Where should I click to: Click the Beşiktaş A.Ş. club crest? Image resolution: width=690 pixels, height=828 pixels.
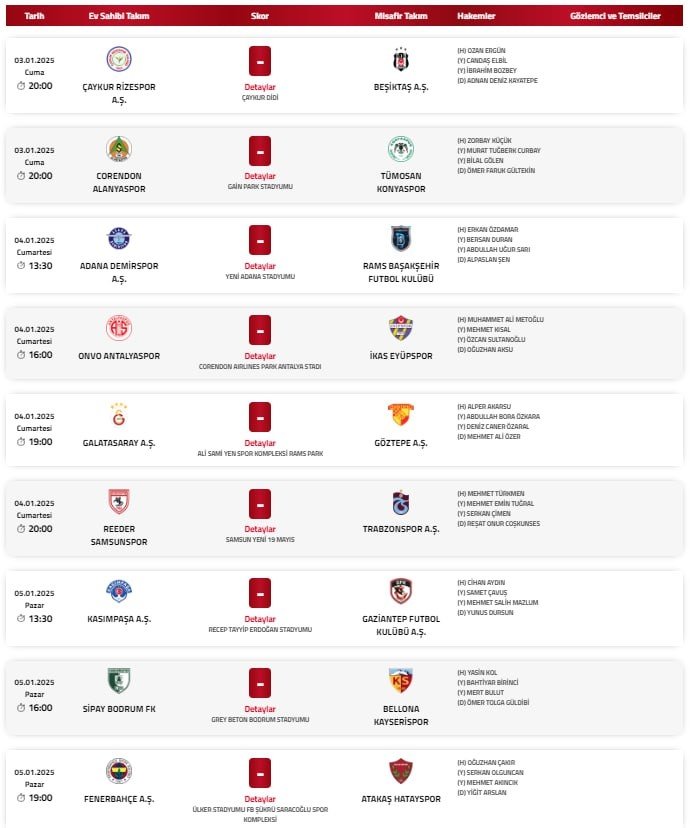400,60
